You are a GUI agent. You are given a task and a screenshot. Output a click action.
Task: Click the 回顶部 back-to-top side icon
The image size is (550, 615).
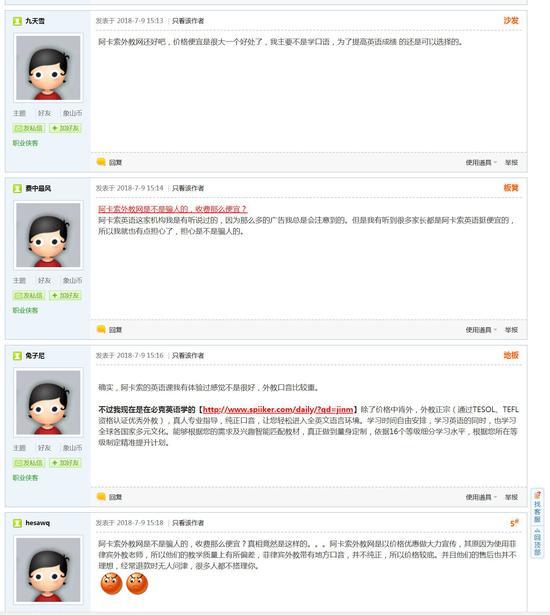tap(537, 542)
